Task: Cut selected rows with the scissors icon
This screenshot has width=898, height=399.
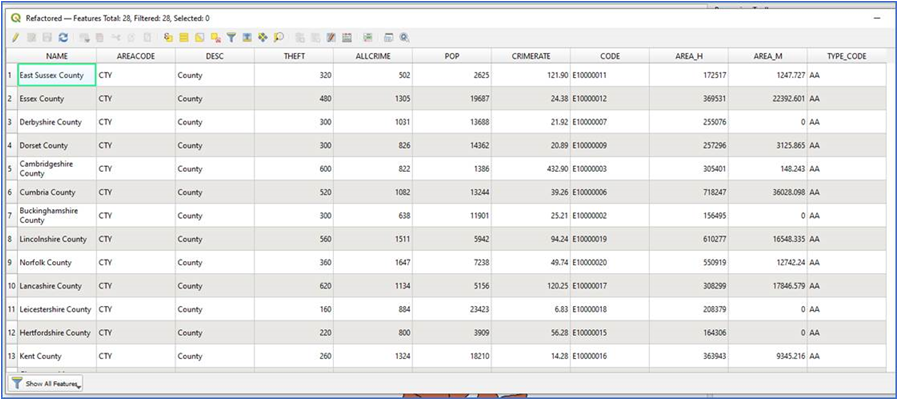Action: click(x=116, y=38)
